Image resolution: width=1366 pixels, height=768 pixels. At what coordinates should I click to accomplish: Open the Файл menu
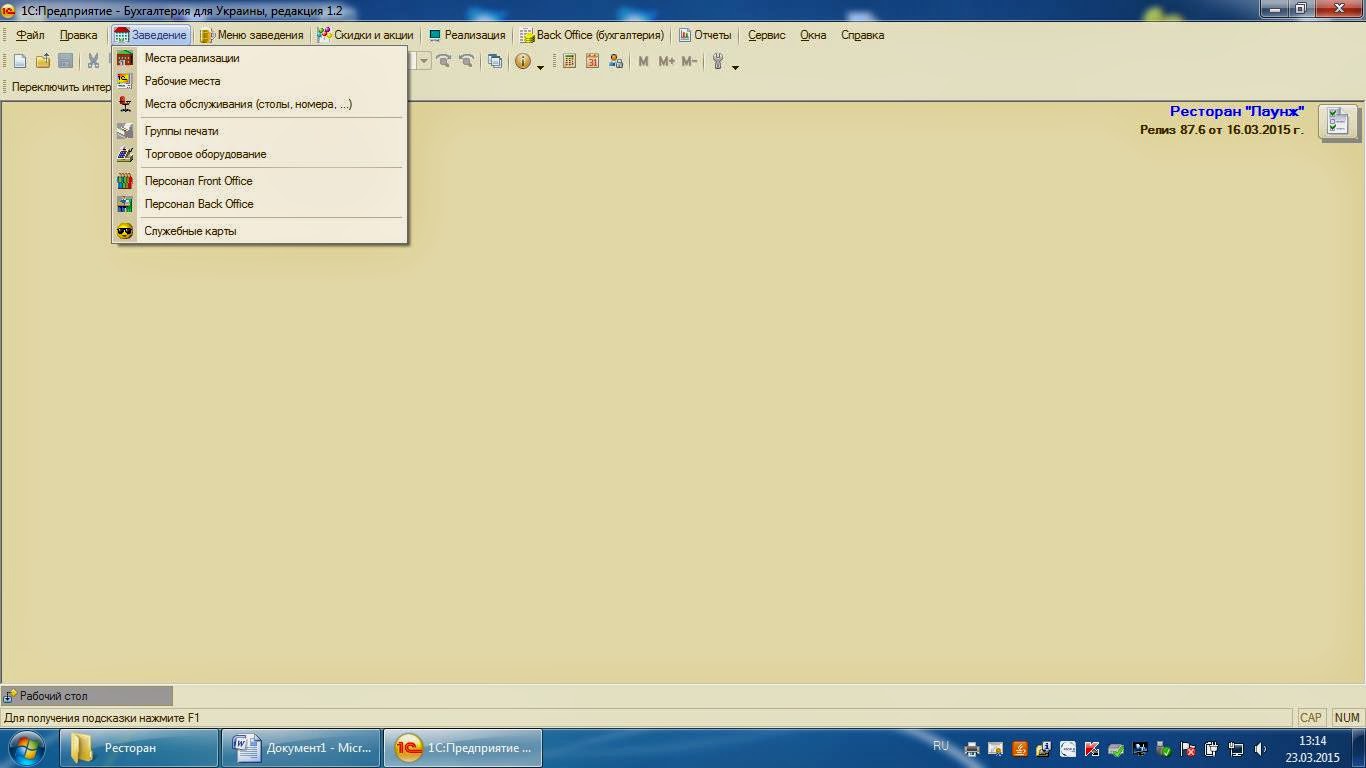tap(30, 35)
